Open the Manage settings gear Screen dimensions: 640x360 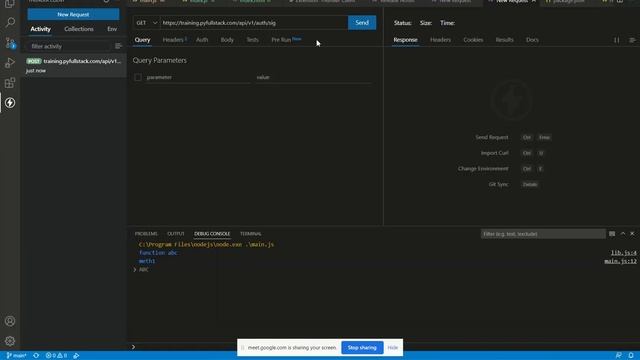point(10,341)
